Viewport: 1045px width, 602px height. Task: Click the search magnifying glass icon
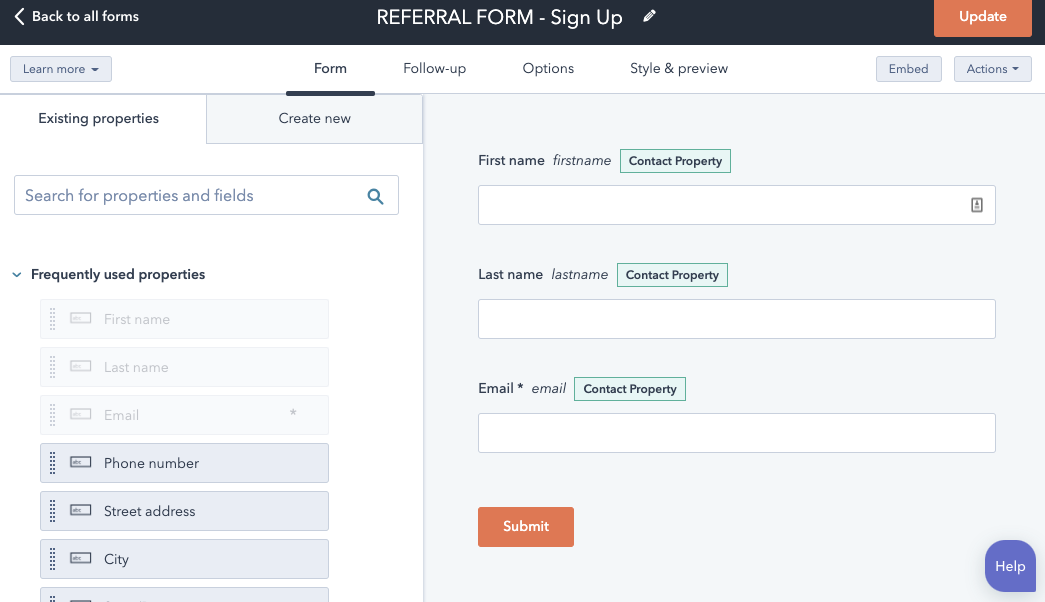click(x=376, y=195)
